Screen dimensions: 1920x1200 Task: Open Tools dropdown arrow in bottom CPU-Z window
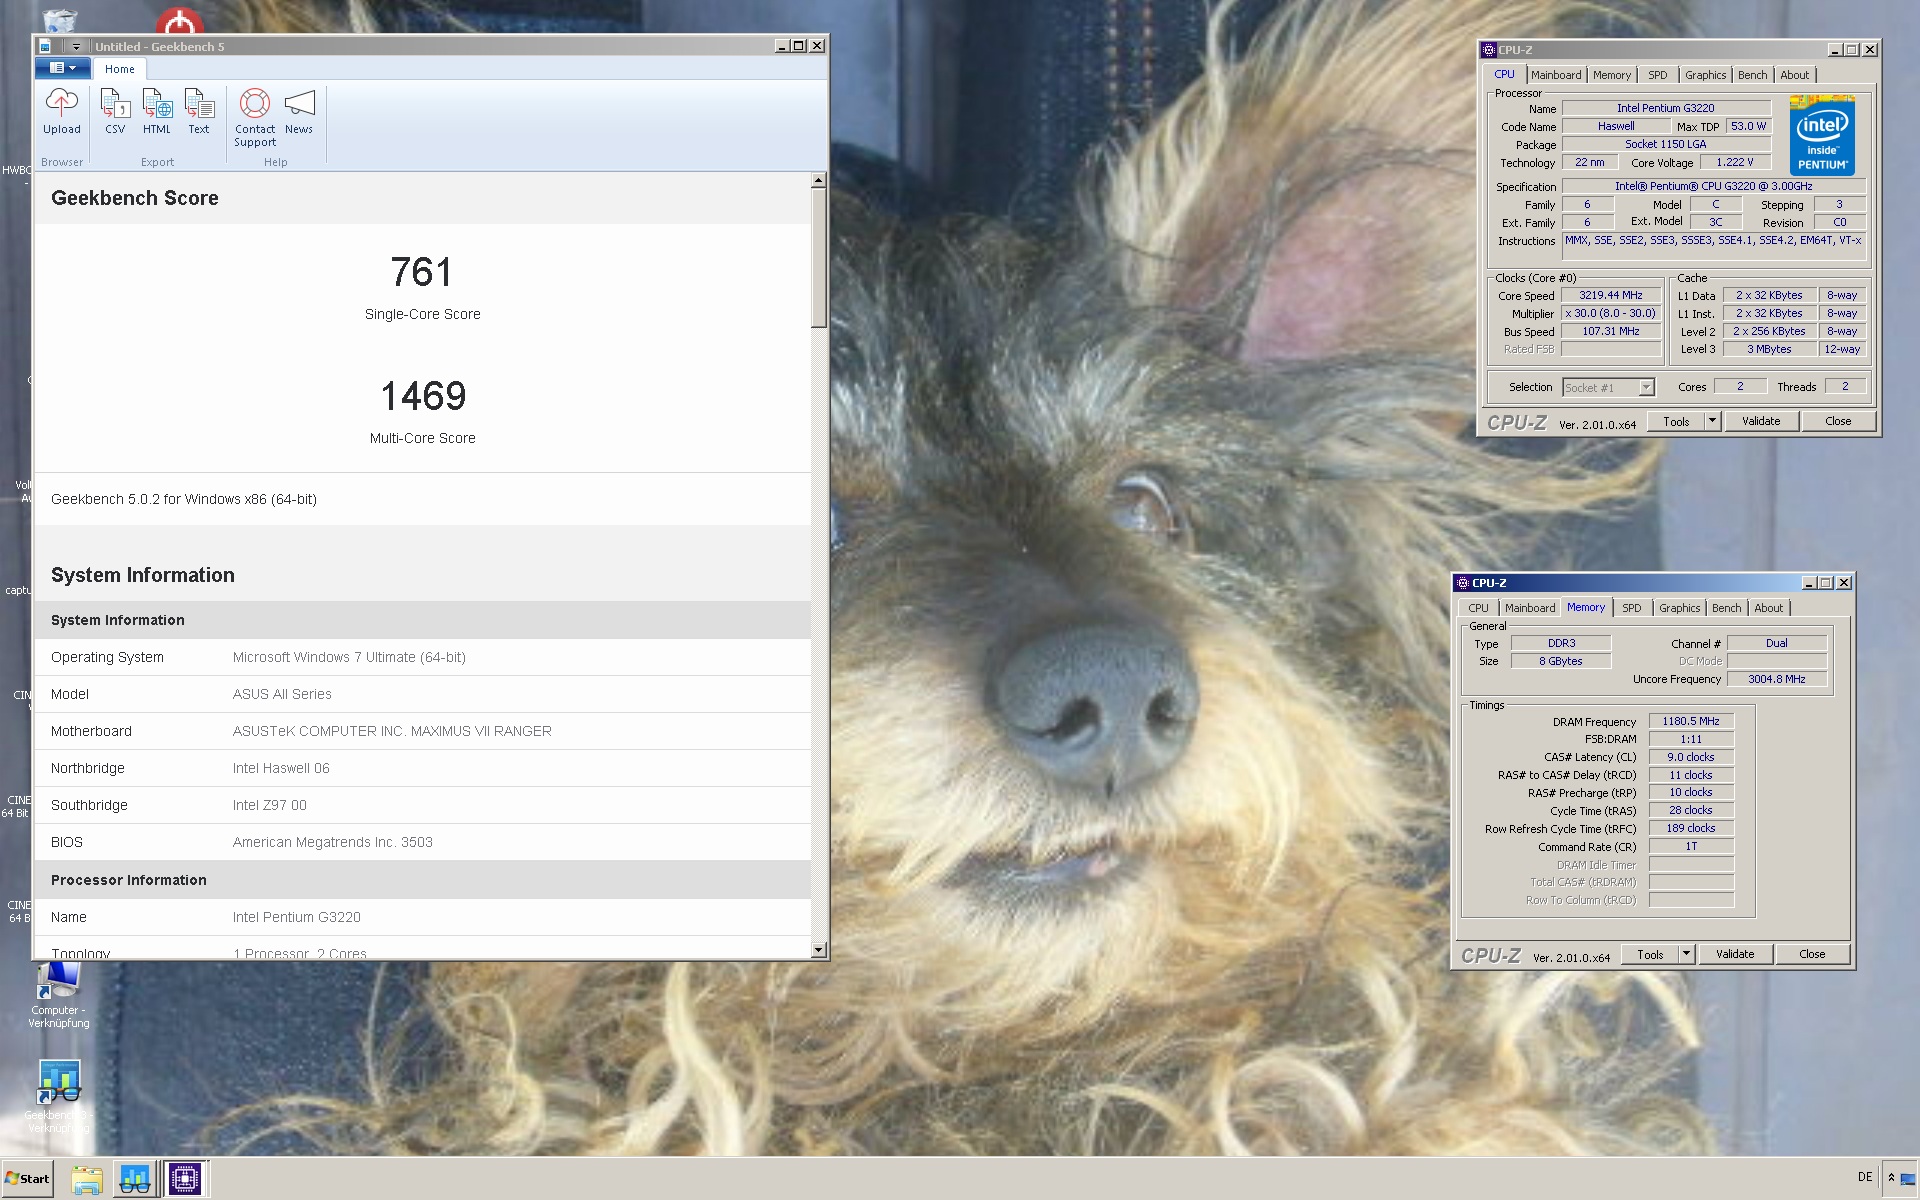[x=1686, y=954]
